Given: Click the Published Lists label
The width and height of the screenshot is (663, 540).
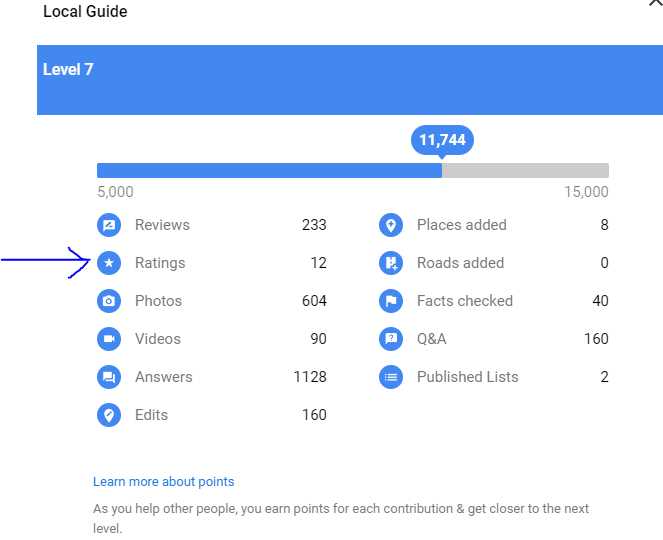Looking at the screenshot, I should pos(467,377).
